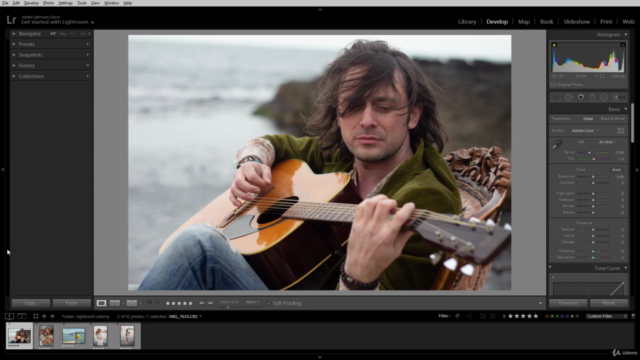Viewport: 640px width, 360px height.
Task: Expand the Collections panel
Action: (x=14, y=76)
